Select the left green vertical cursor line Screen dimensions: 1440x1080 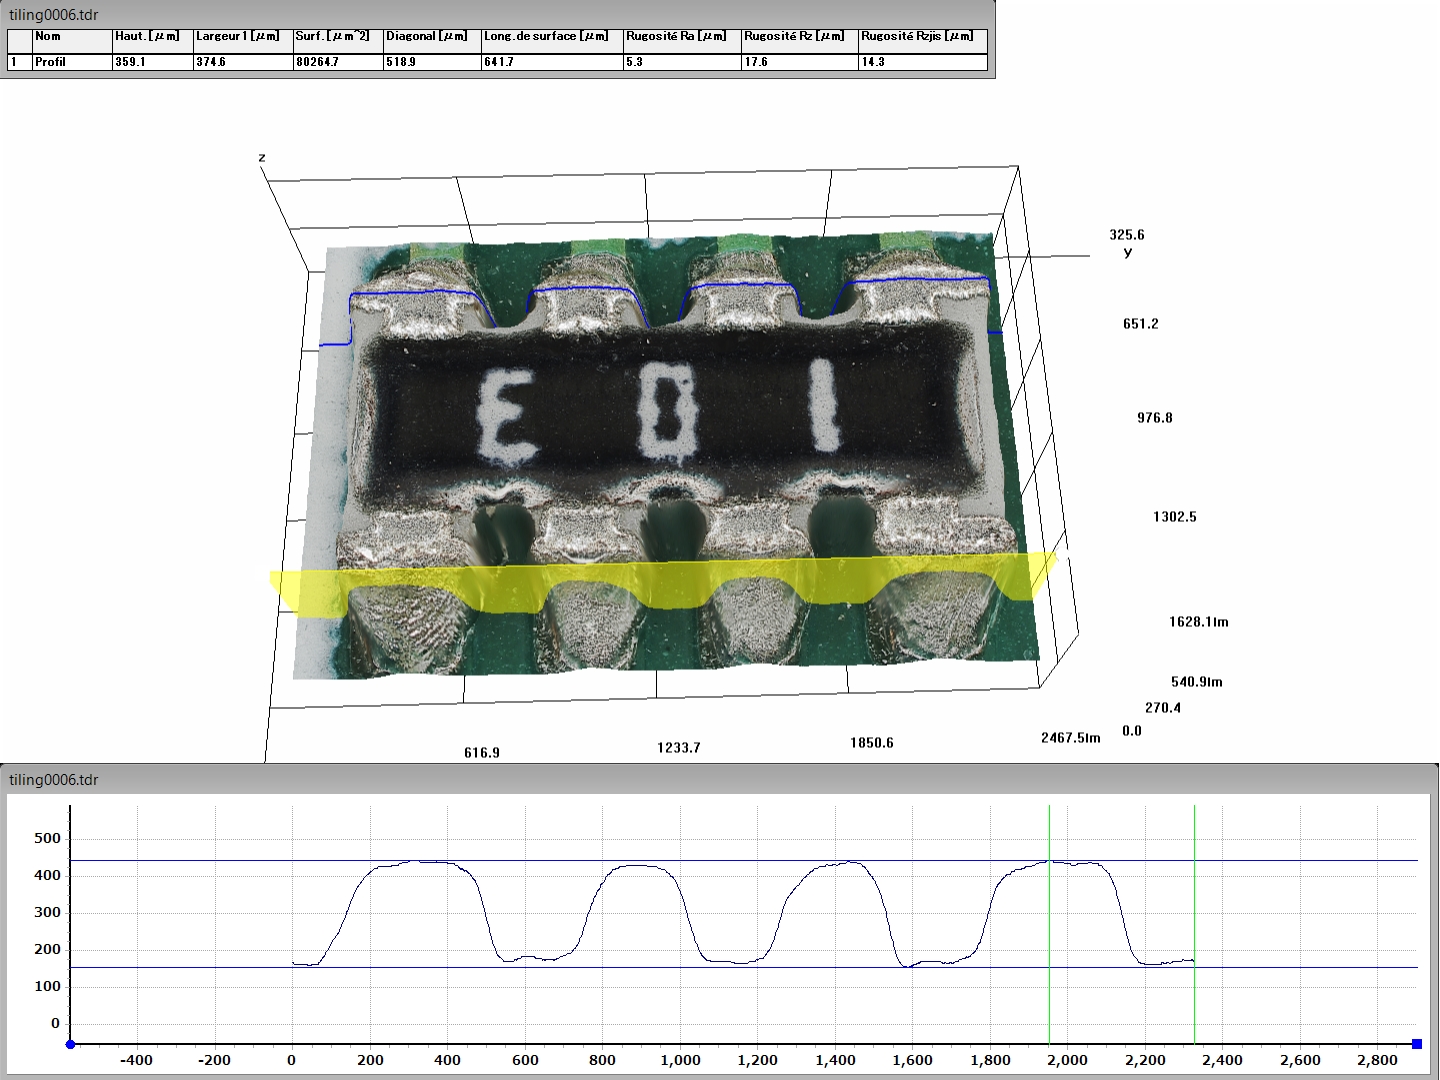(x=1049, y=930)
